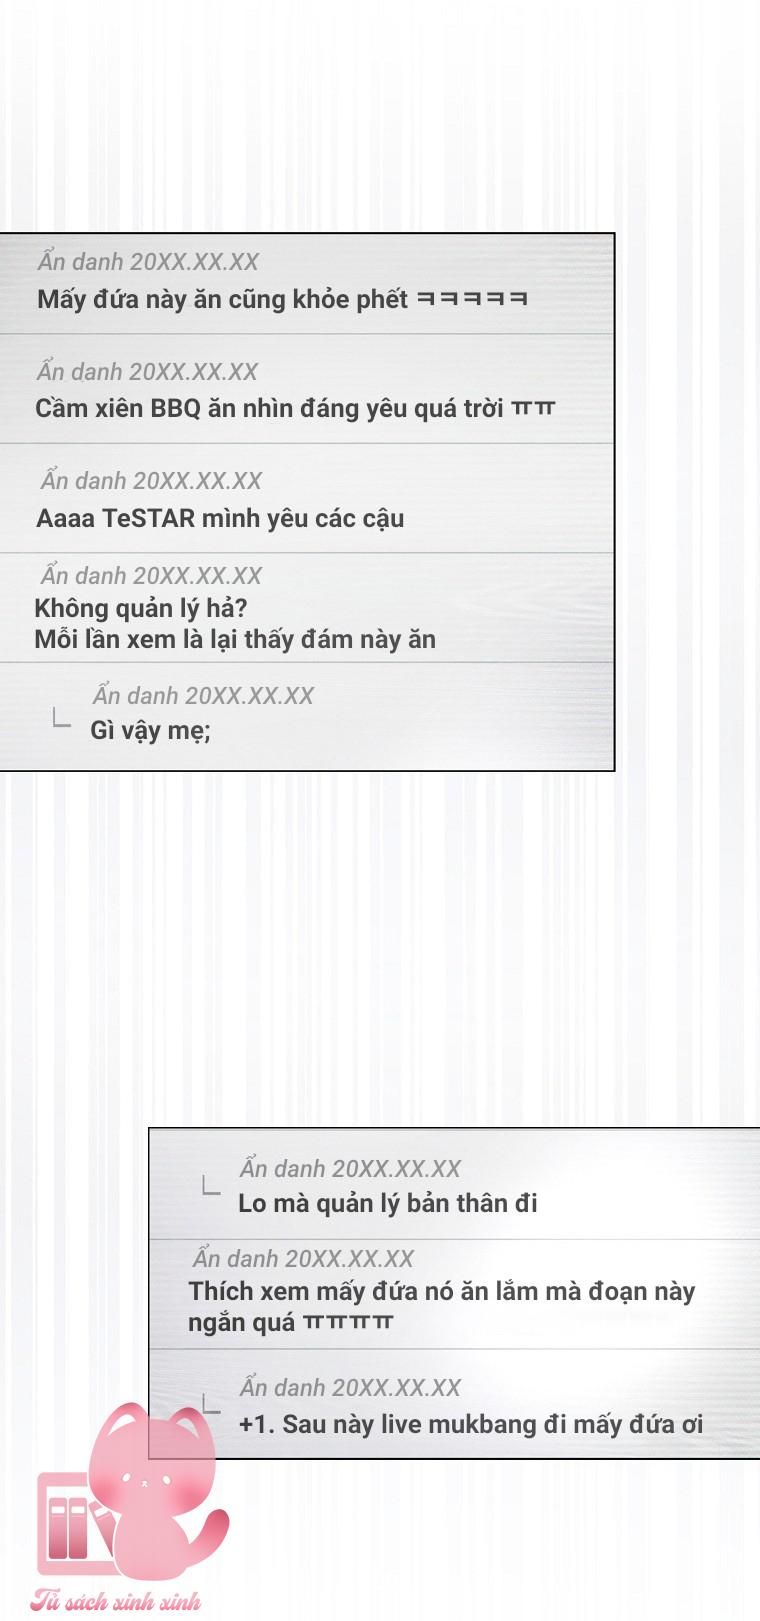Click 'Ẩn danh' author above 'Thích xem mấy đứa'

click(236, 1259)
